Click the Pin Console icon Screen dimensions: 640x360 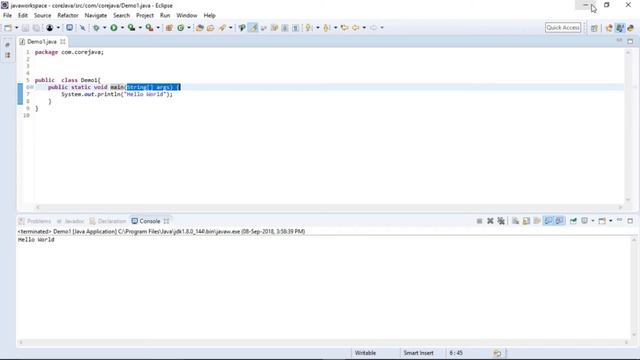(x=573, y=221)
